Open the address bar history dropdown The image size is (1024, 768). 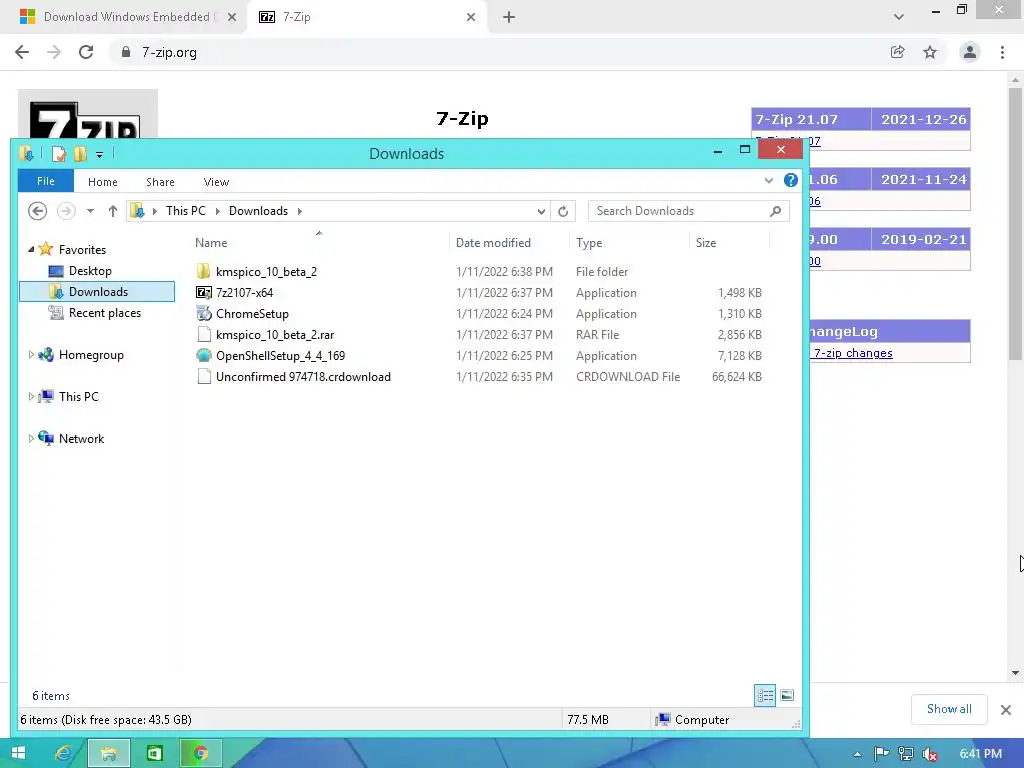[541, 212]
